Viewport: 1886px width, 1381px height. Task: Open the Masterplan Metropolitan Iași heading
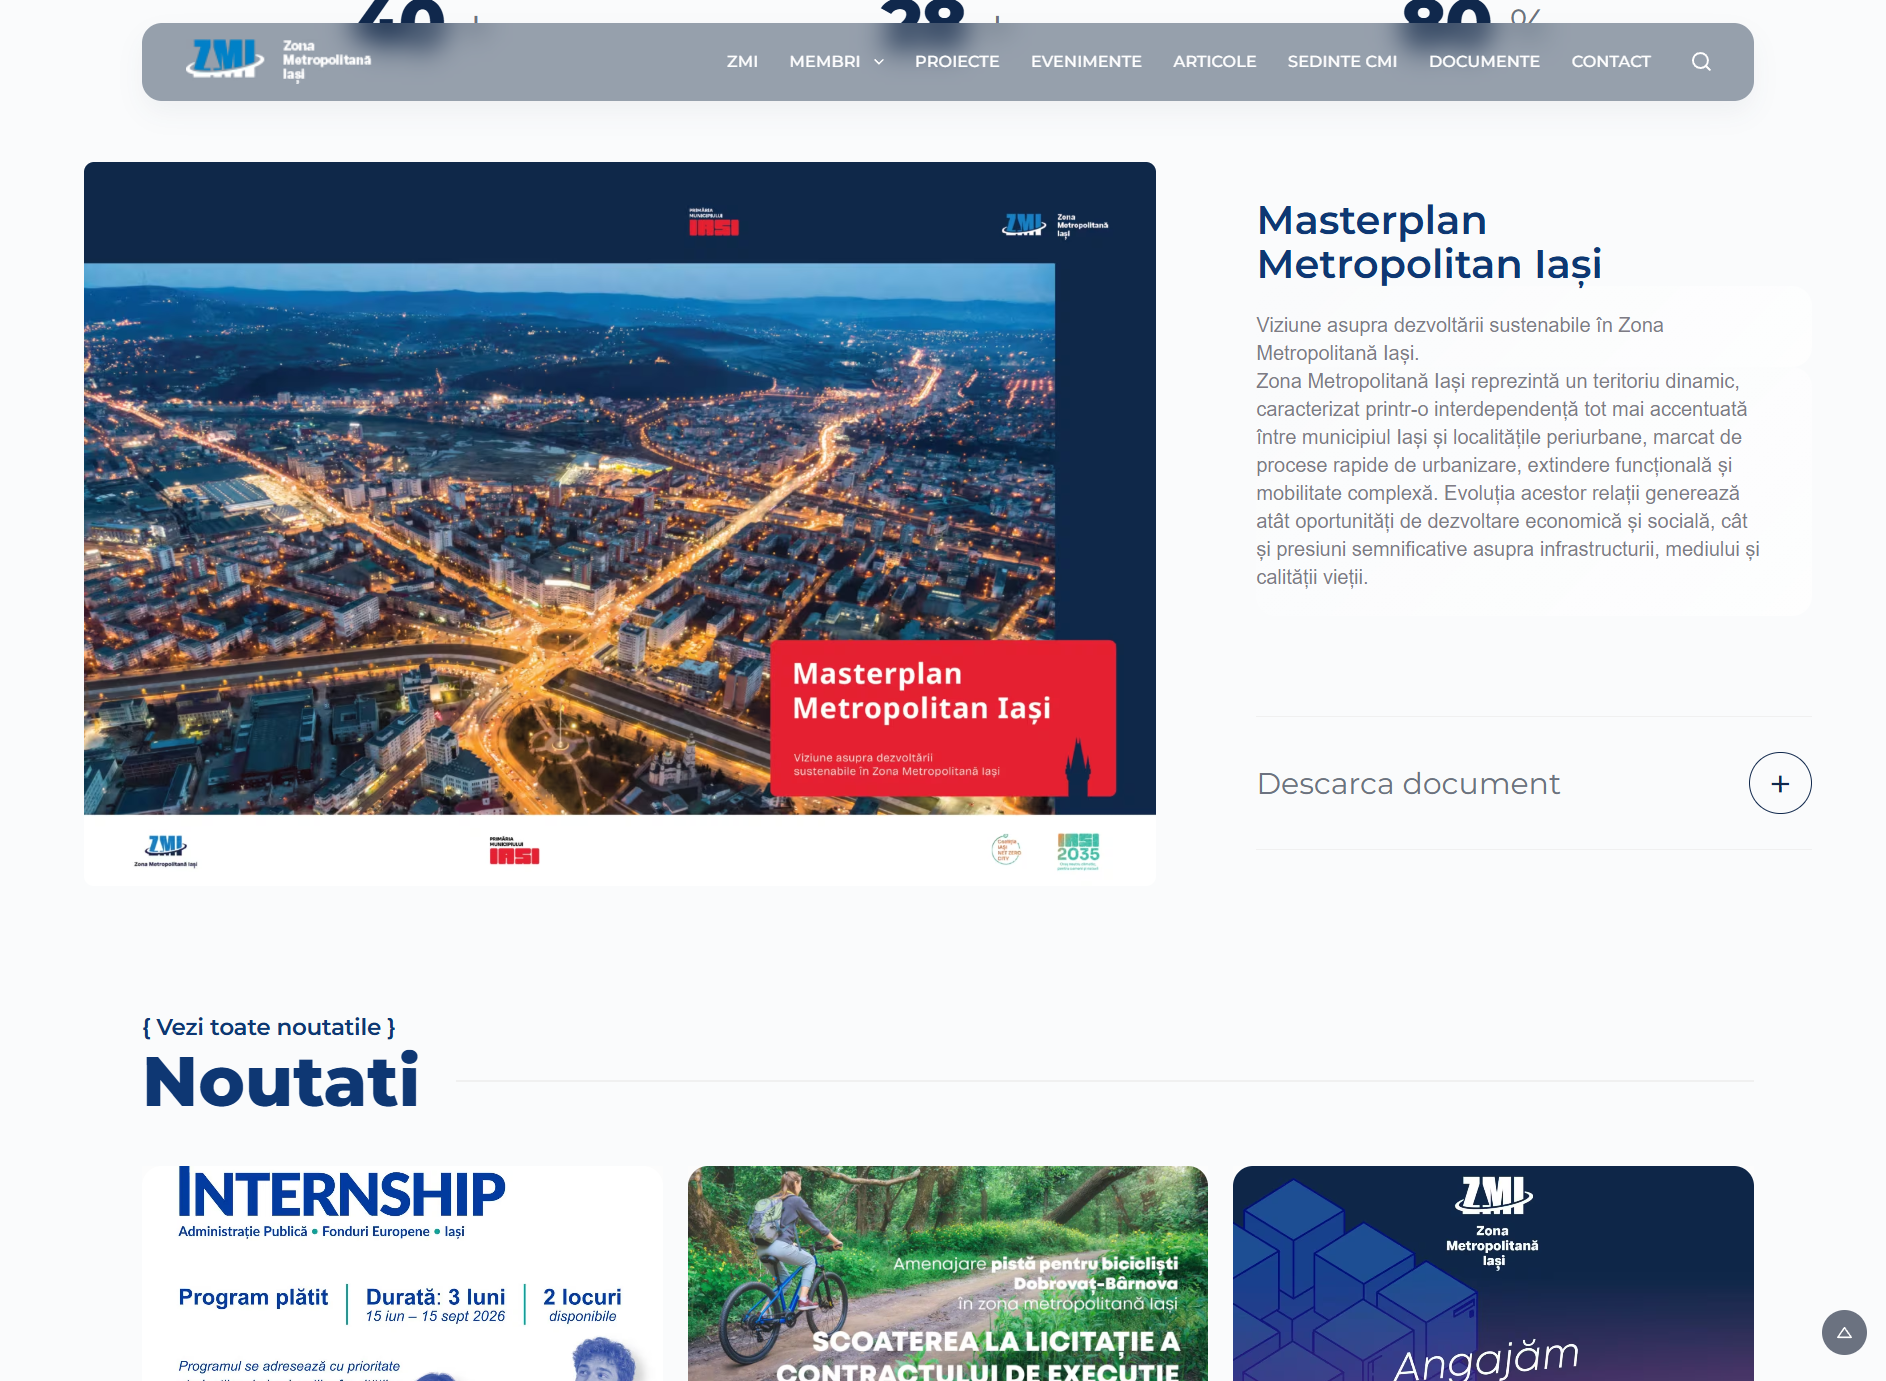click(x=1429, y=242)
